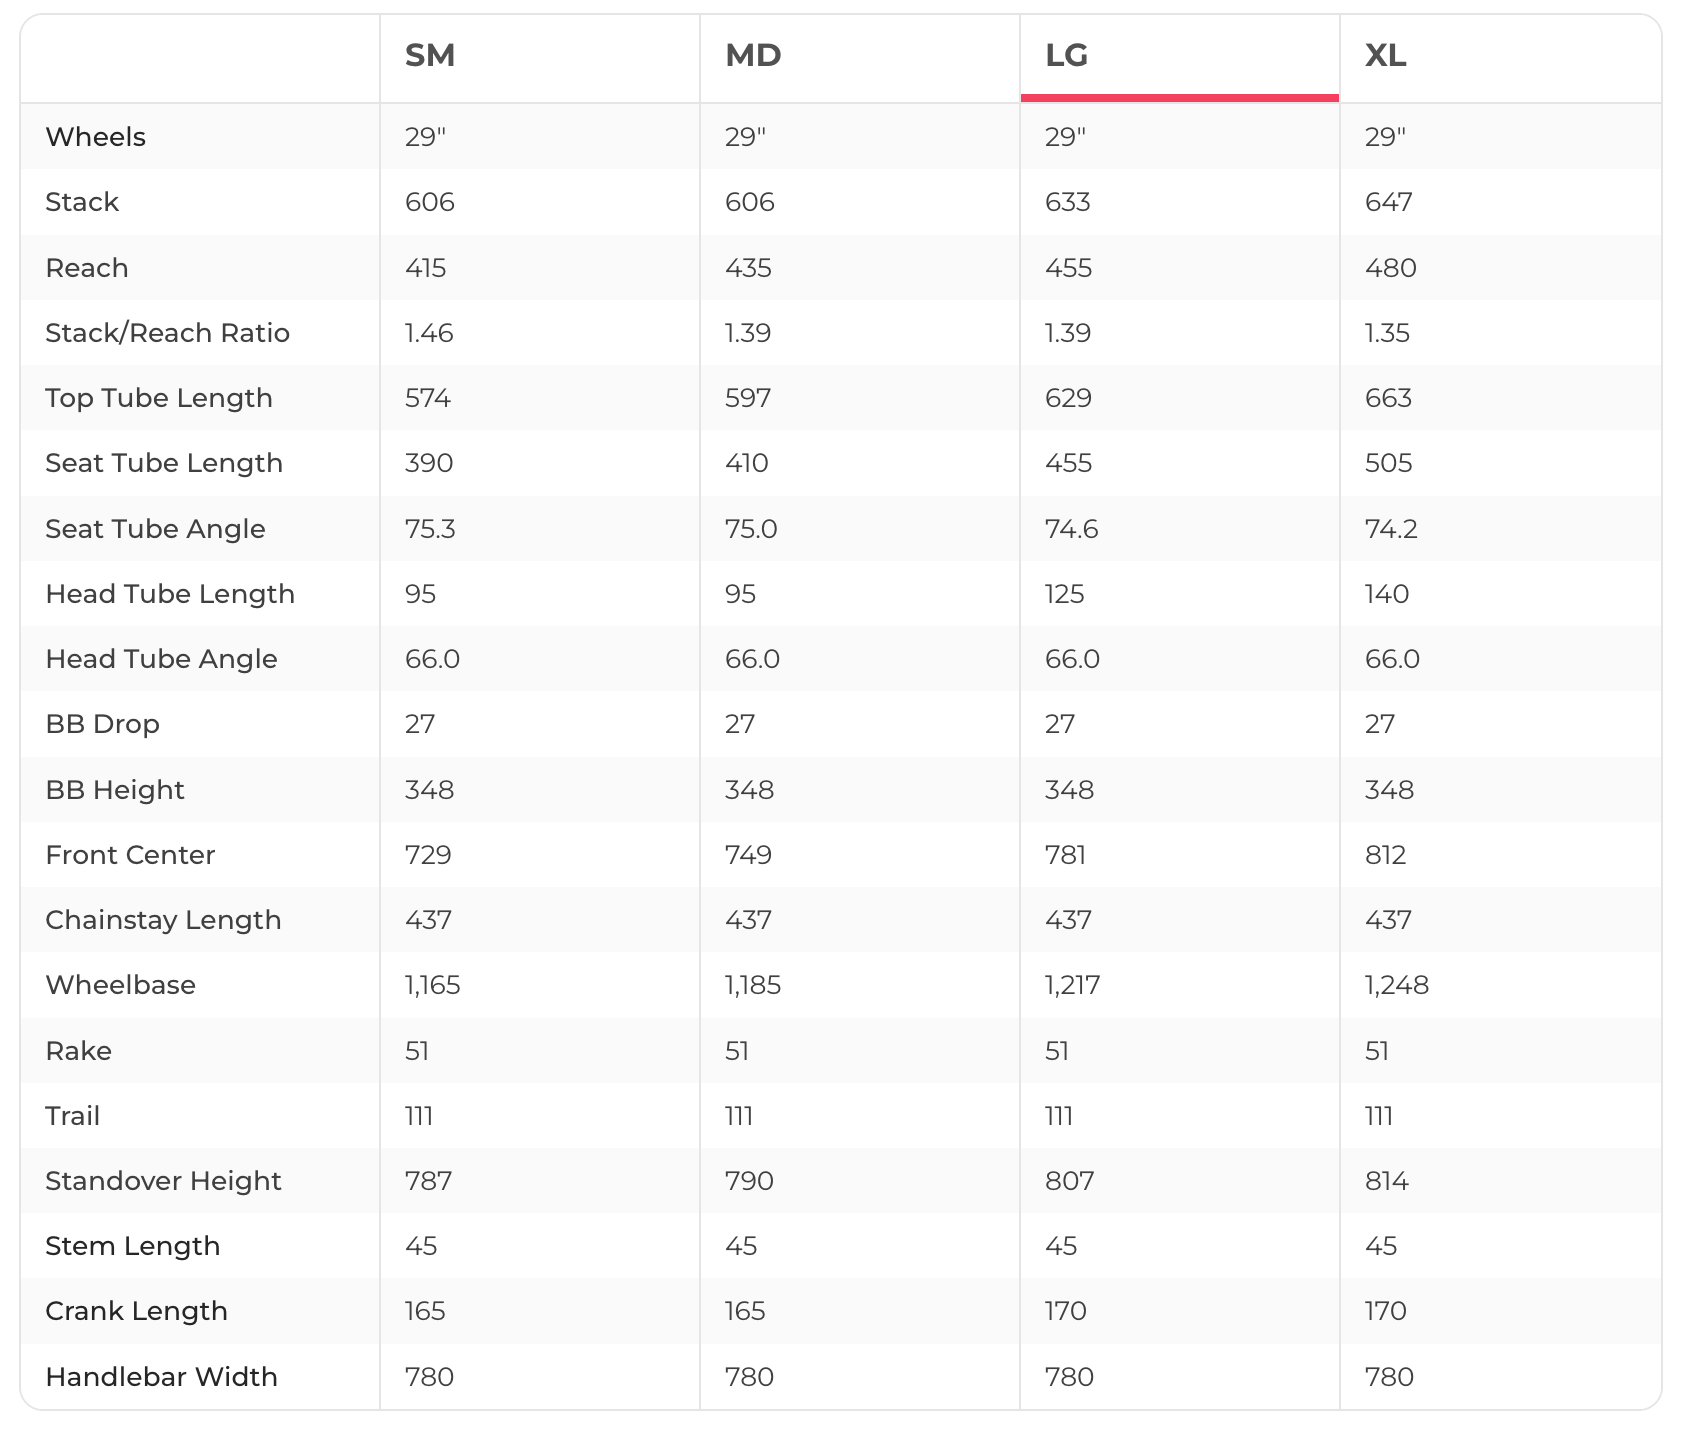
Task: Click Front Center value 729
Action: [428, 855]
